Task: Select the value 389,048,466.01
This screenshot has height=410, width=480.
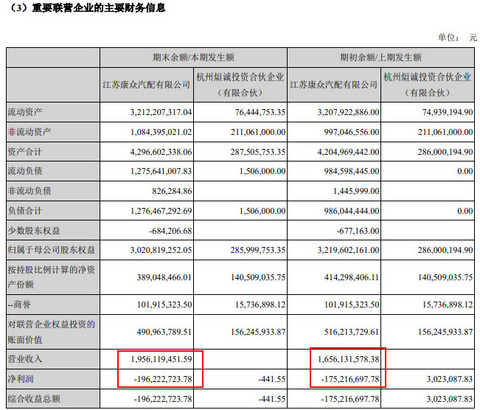Action: [164, 277]
